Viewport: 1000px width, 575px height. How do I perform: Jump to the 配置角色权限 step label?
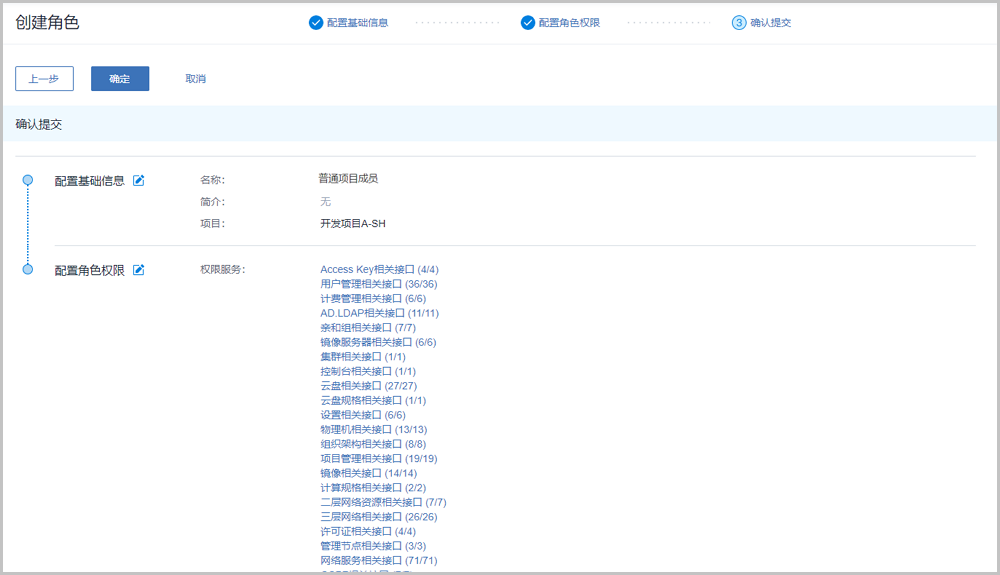pos(569,22)
